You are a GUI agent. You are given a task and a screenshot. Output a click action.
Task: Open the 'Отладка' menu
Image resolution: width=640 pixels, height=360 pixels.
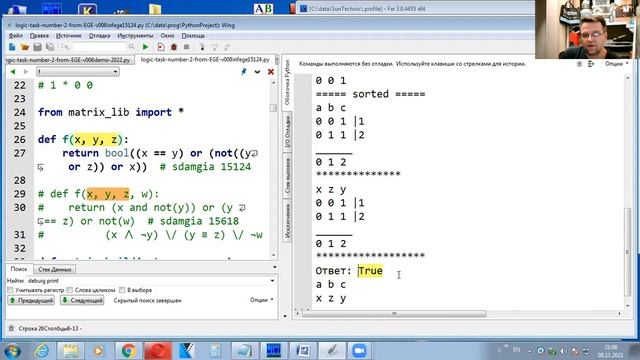pos(99,36)
